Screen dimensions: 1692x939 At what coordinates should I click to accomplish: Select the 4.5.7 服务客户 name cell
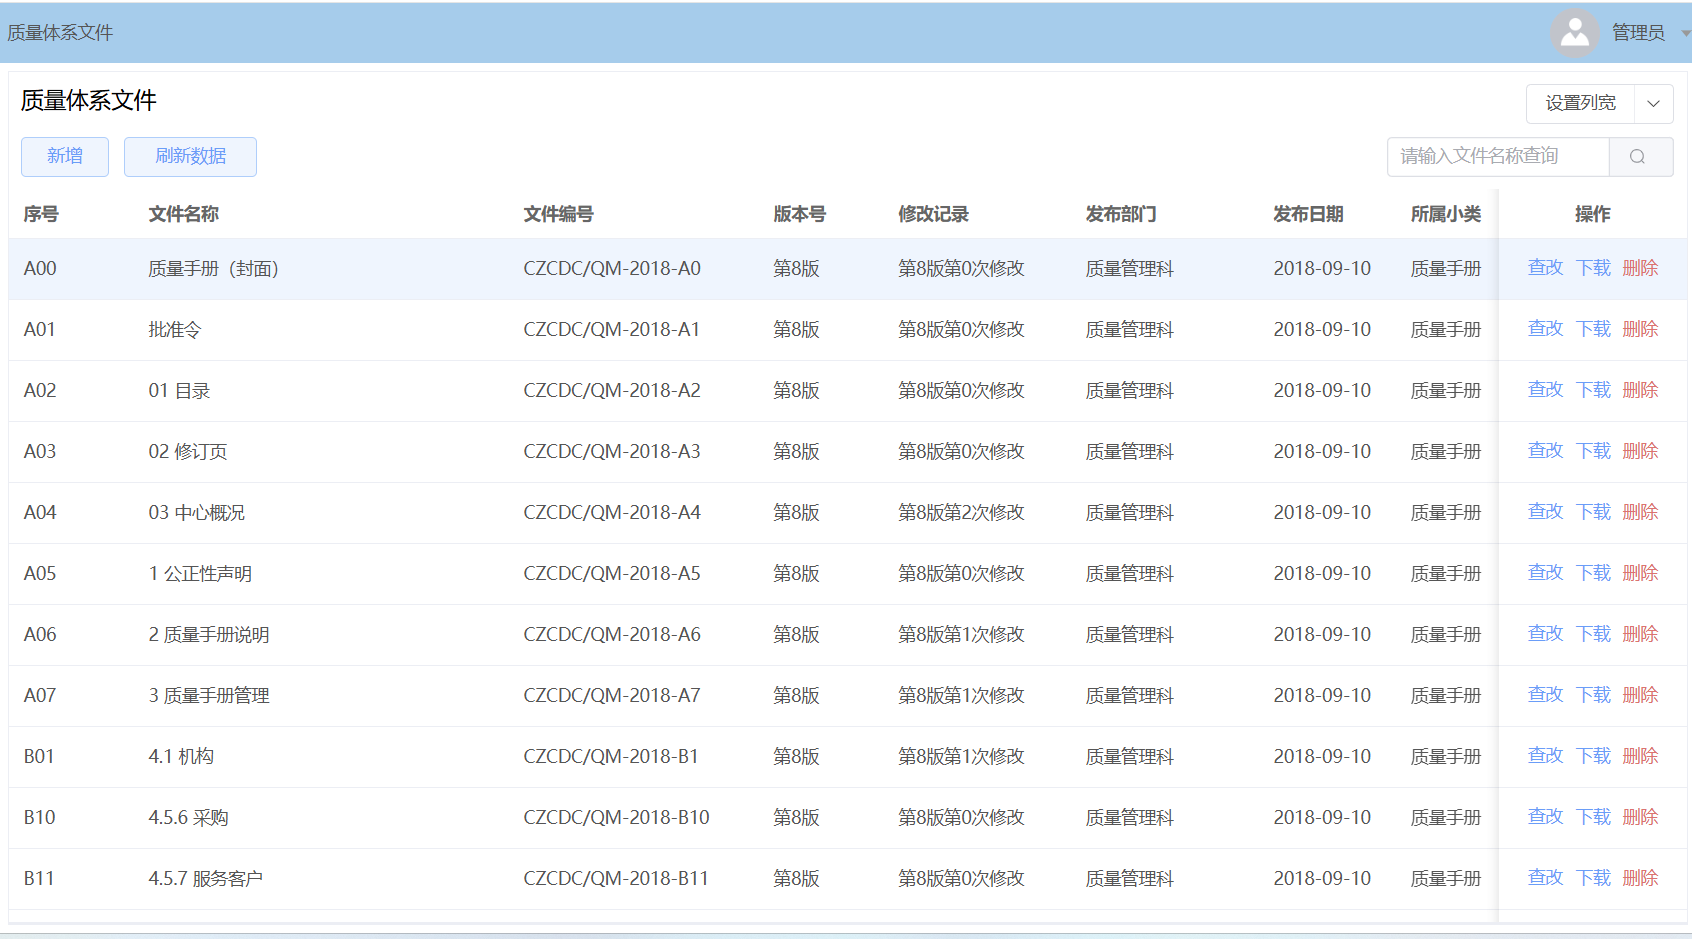205,879
